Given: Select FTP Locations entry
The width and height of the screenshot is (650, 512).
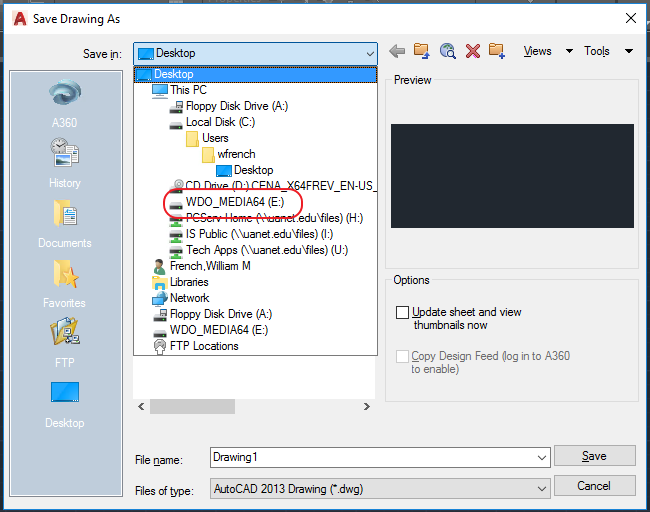Looking at the screenshot, I should (196, 346).
